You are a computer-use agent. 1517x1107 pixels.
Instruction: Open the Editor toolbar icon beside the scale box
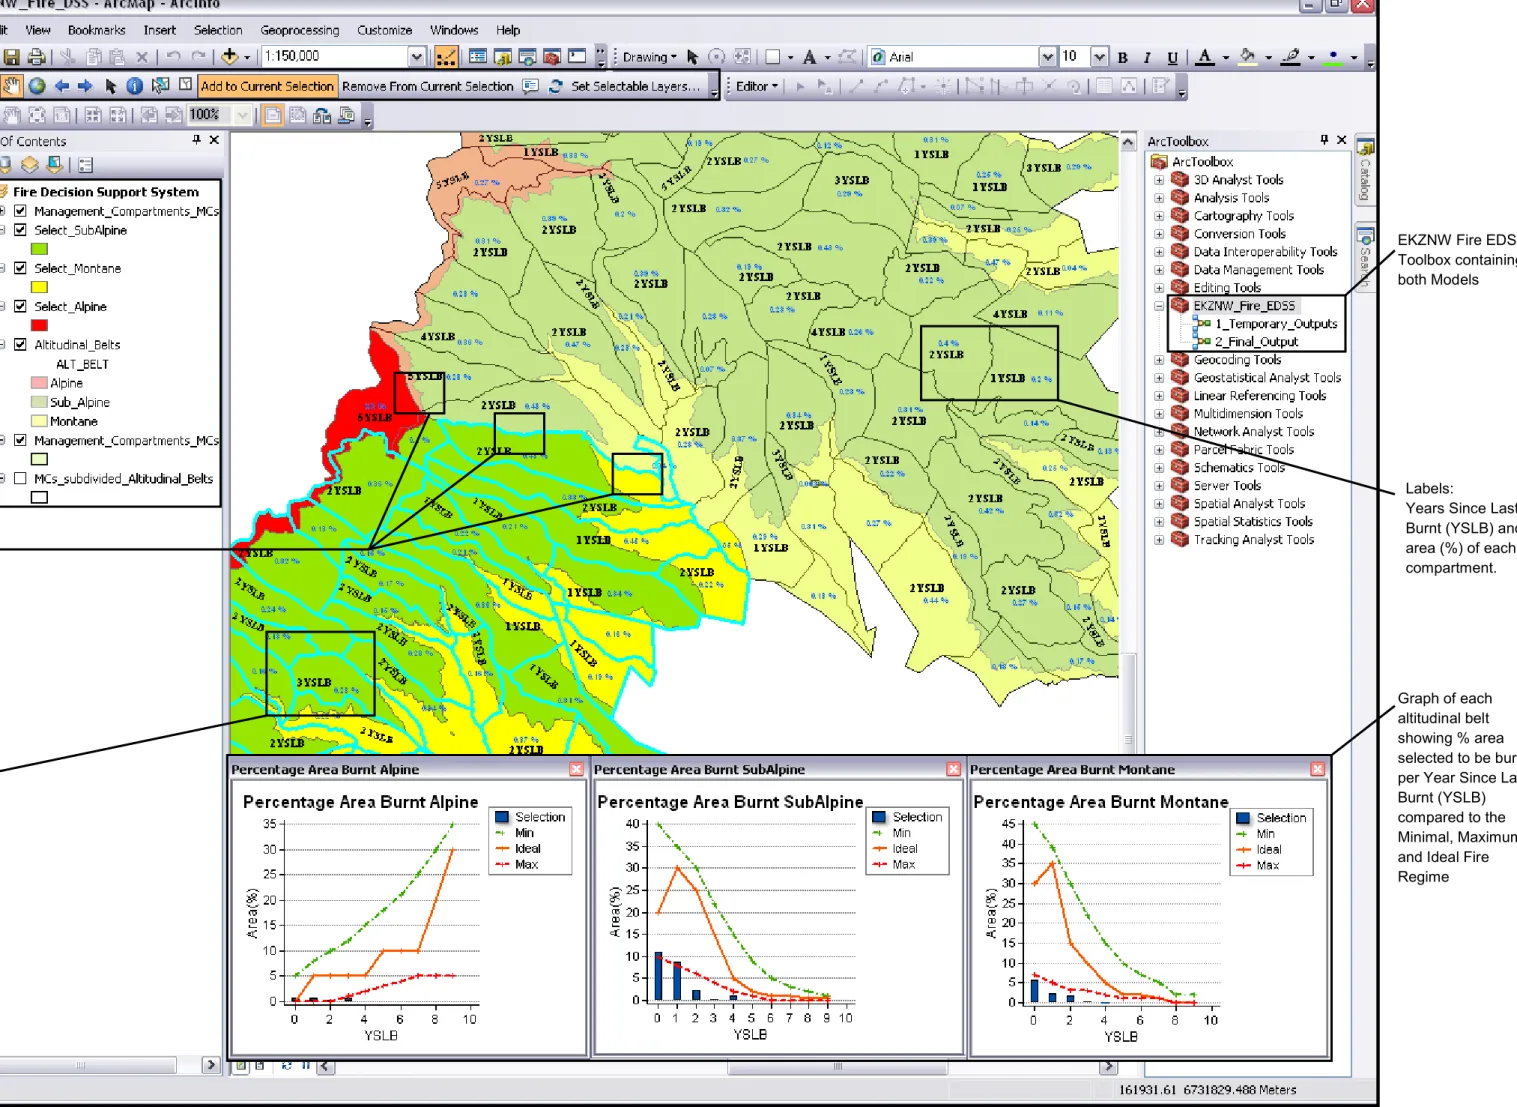(447, 57)
